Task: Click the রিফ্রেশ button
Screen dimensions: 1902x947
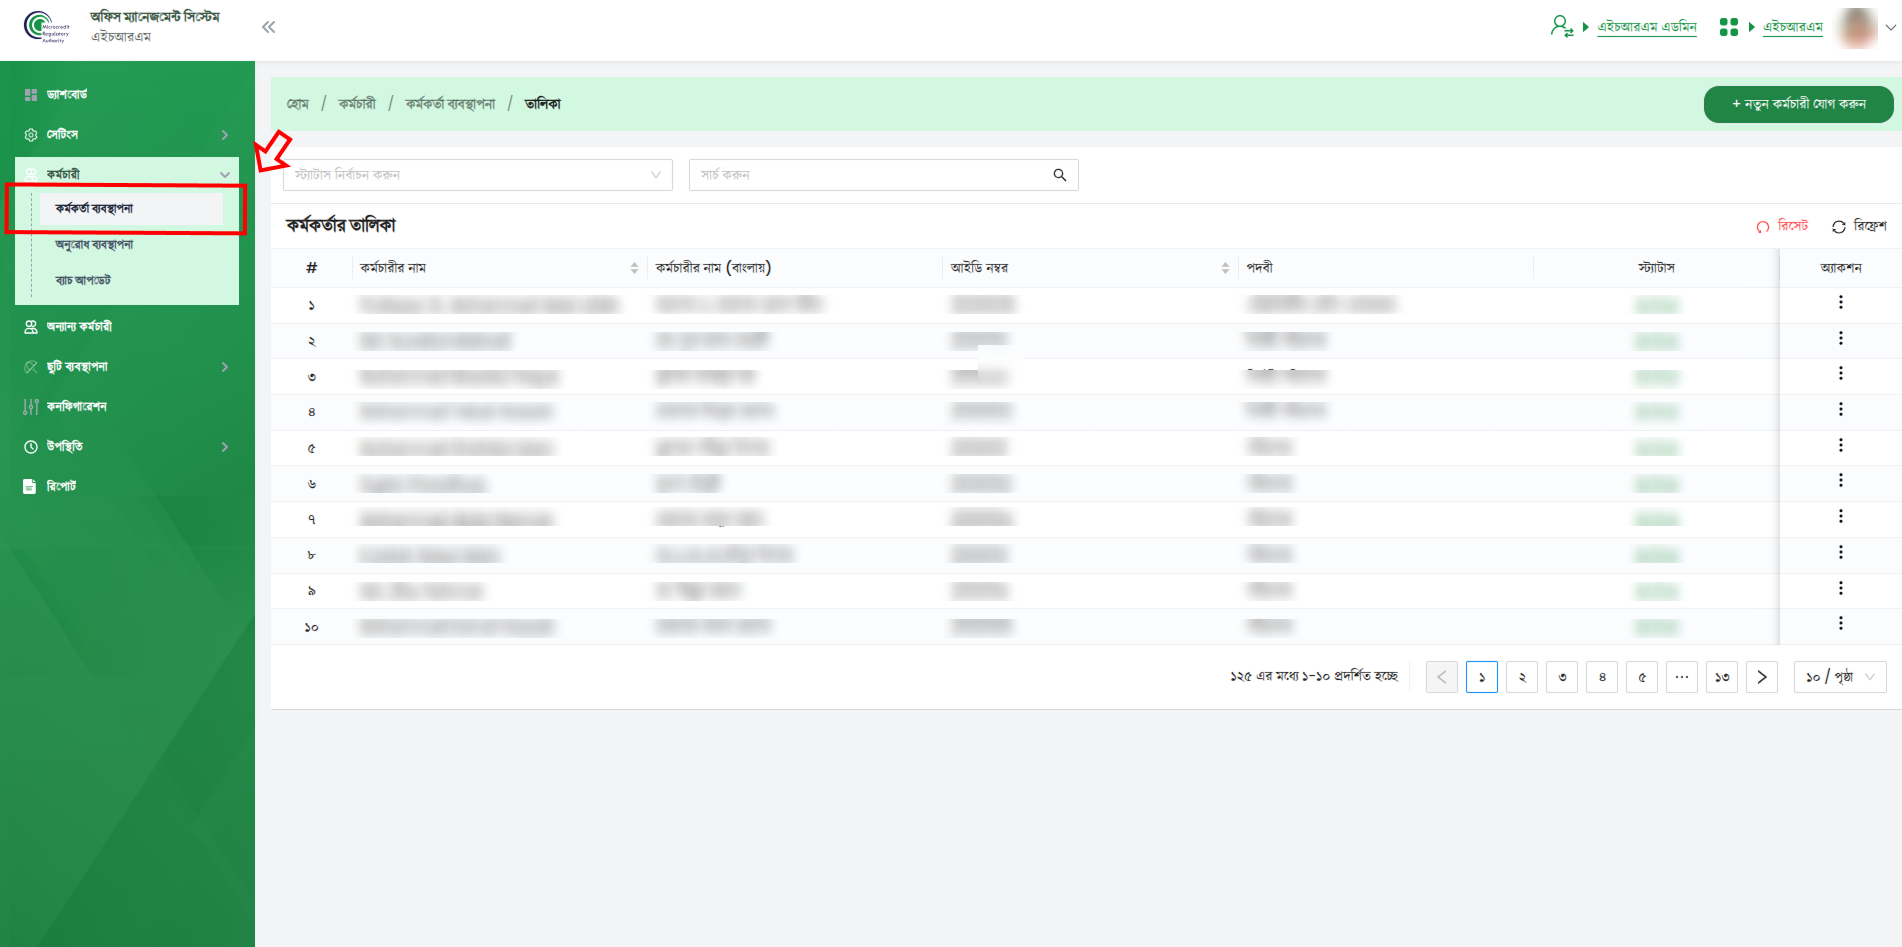Action: (x=1859, y=226)
